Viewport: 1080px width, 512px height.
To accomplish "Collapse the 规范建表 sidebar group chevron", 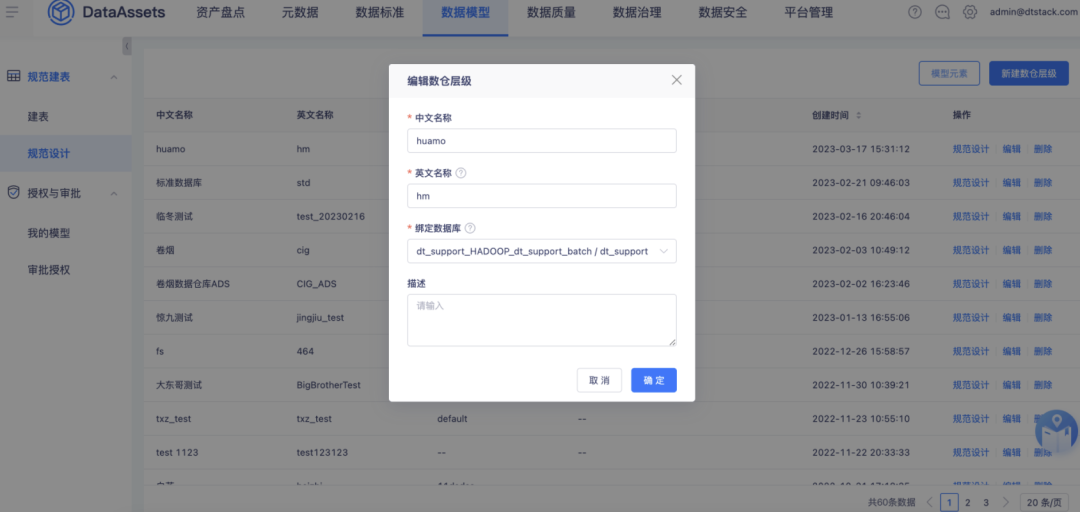I will click(x=114, y=76).
